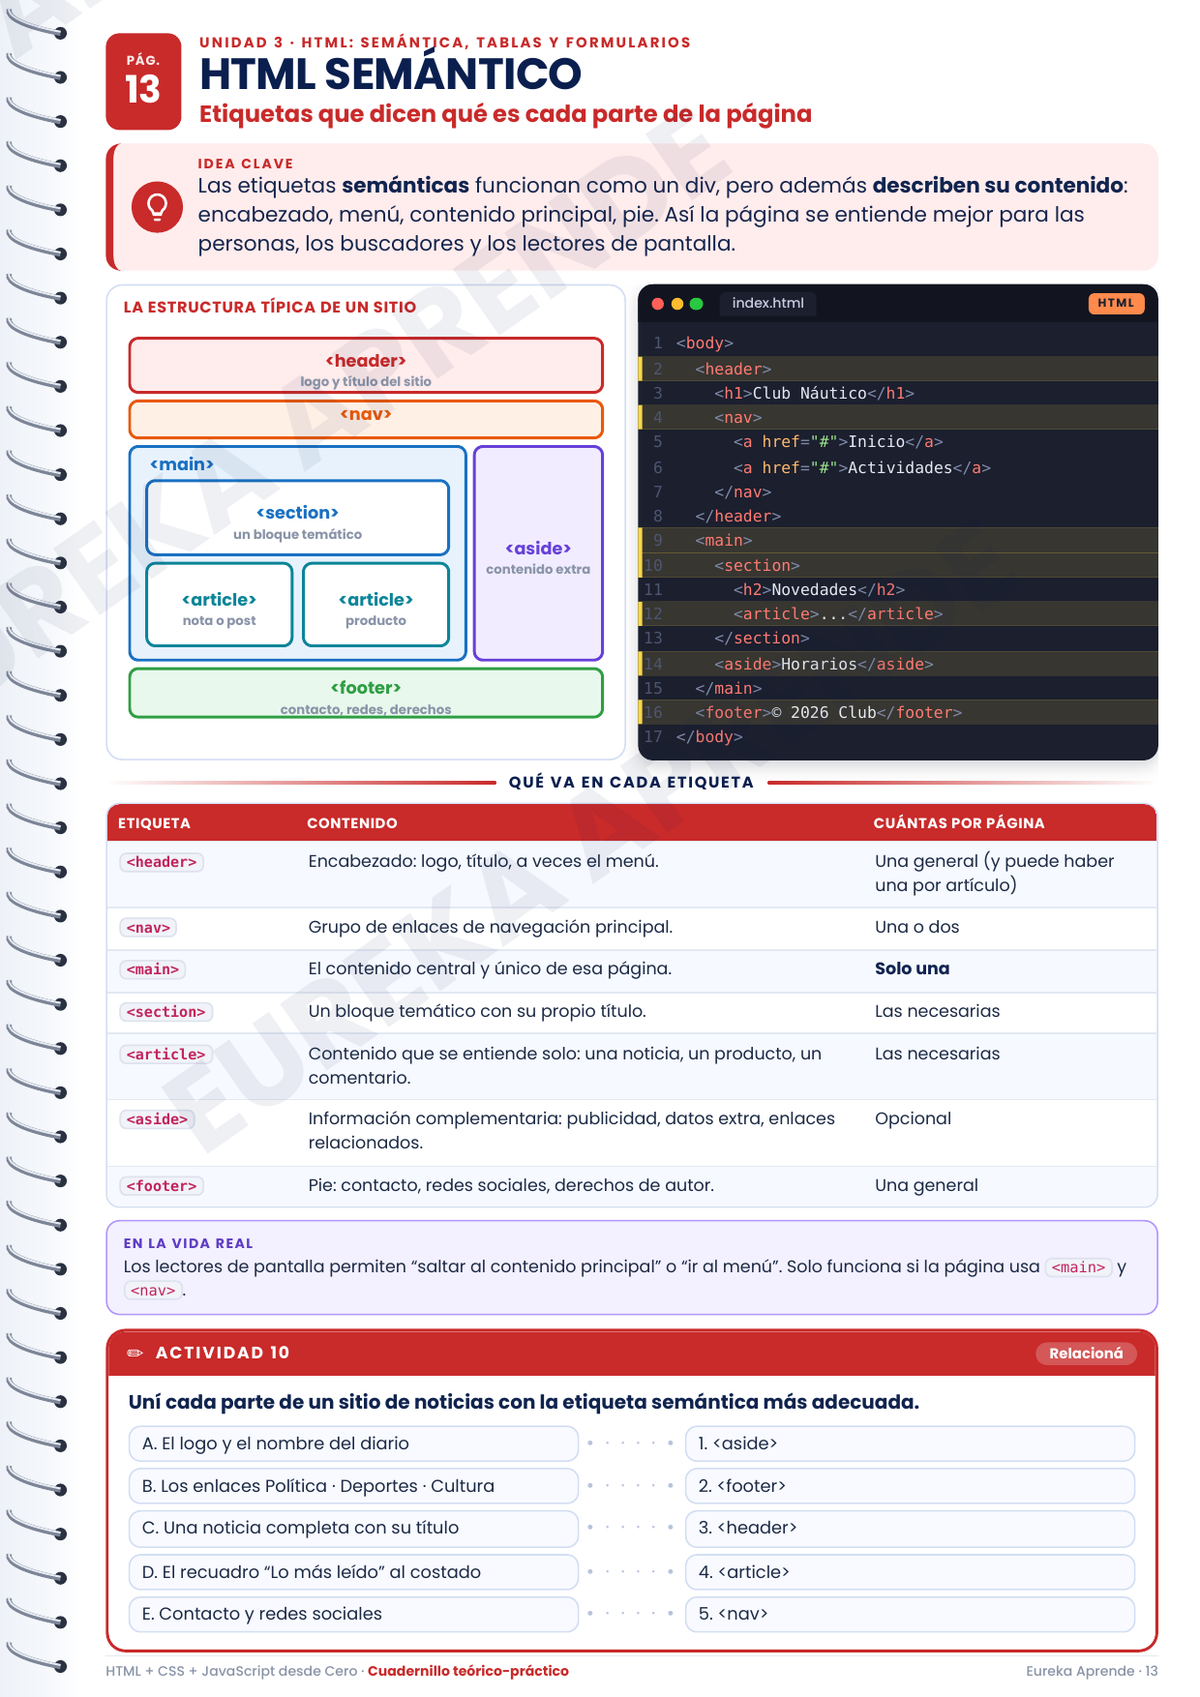Click the green <footer> box in diagram
Image resolution: width=1200 pixels, height=1697 pixels.
pos(366,693)
